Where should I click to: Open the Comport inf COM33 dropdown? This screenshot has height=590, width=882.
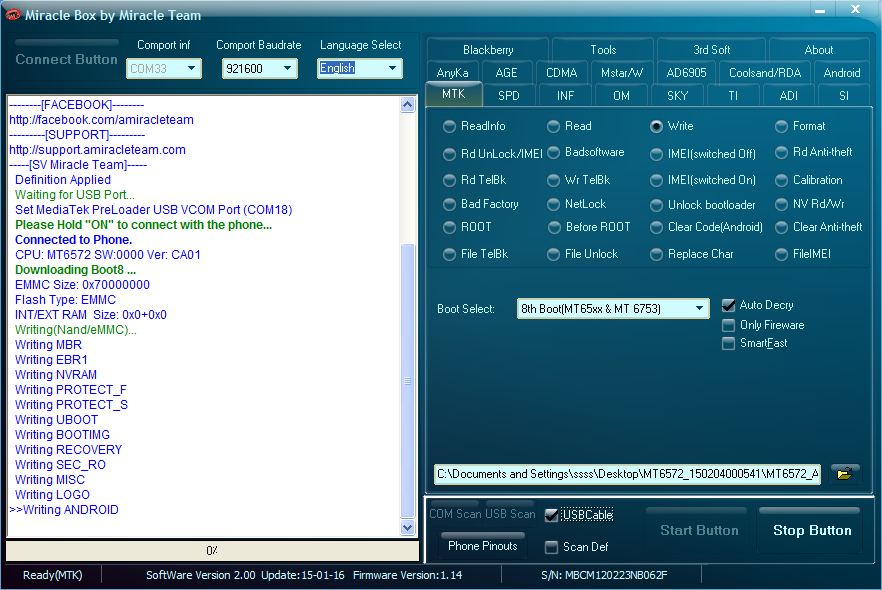[191, 69]
